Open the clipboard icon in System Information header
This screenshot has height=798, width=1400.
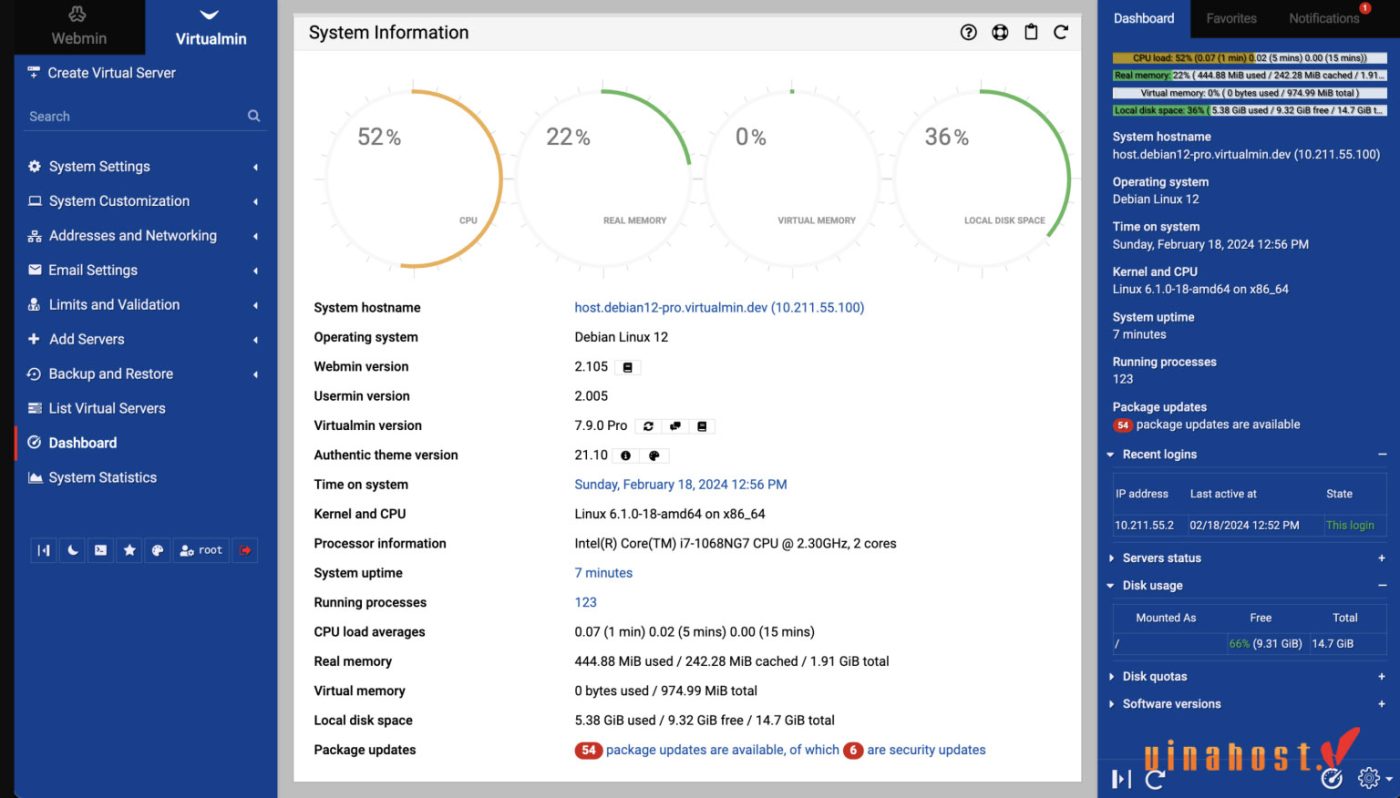coord(1030,32)
